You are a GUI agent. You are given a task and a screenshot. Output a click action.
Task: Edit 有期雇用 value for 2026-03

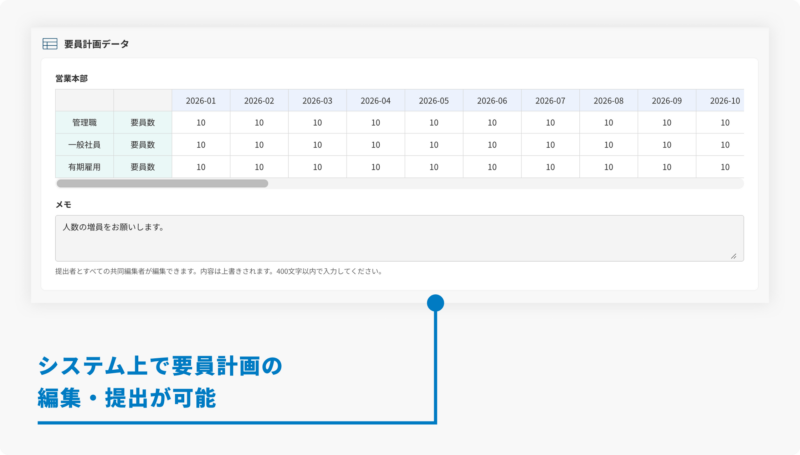click(317, 167)
